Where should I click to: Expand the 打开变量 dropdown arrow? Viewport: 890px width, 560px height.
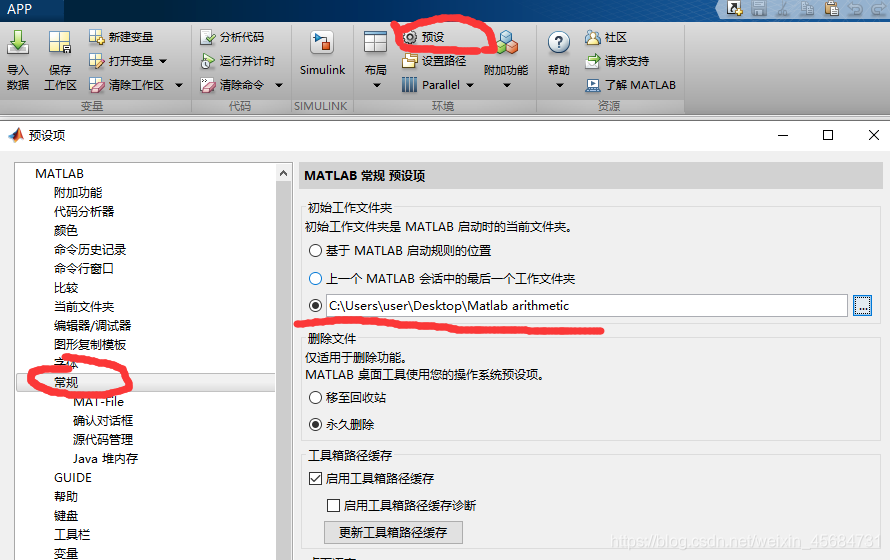[x=163, y=61]
